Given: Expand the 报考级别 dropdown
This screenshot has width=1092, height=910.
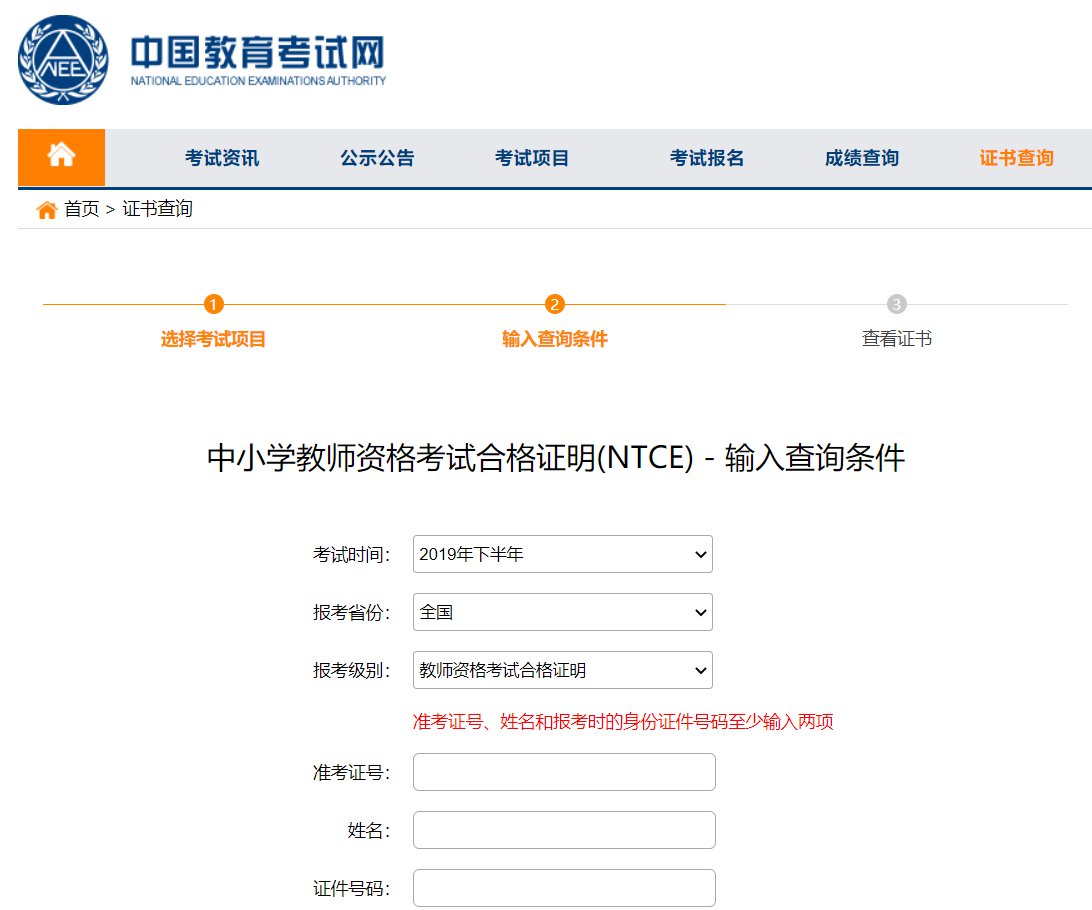Looking at the screenshot, I should tap(563, 670).
